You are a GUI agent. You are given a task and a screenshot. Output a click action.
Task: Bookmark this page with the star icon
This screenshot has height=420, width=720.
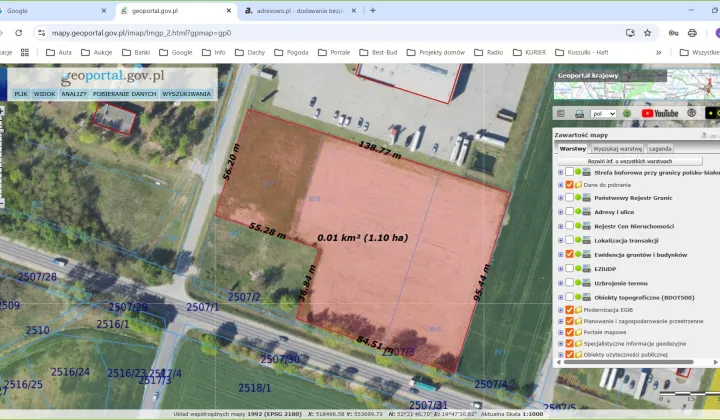click(x=651, y=32)
